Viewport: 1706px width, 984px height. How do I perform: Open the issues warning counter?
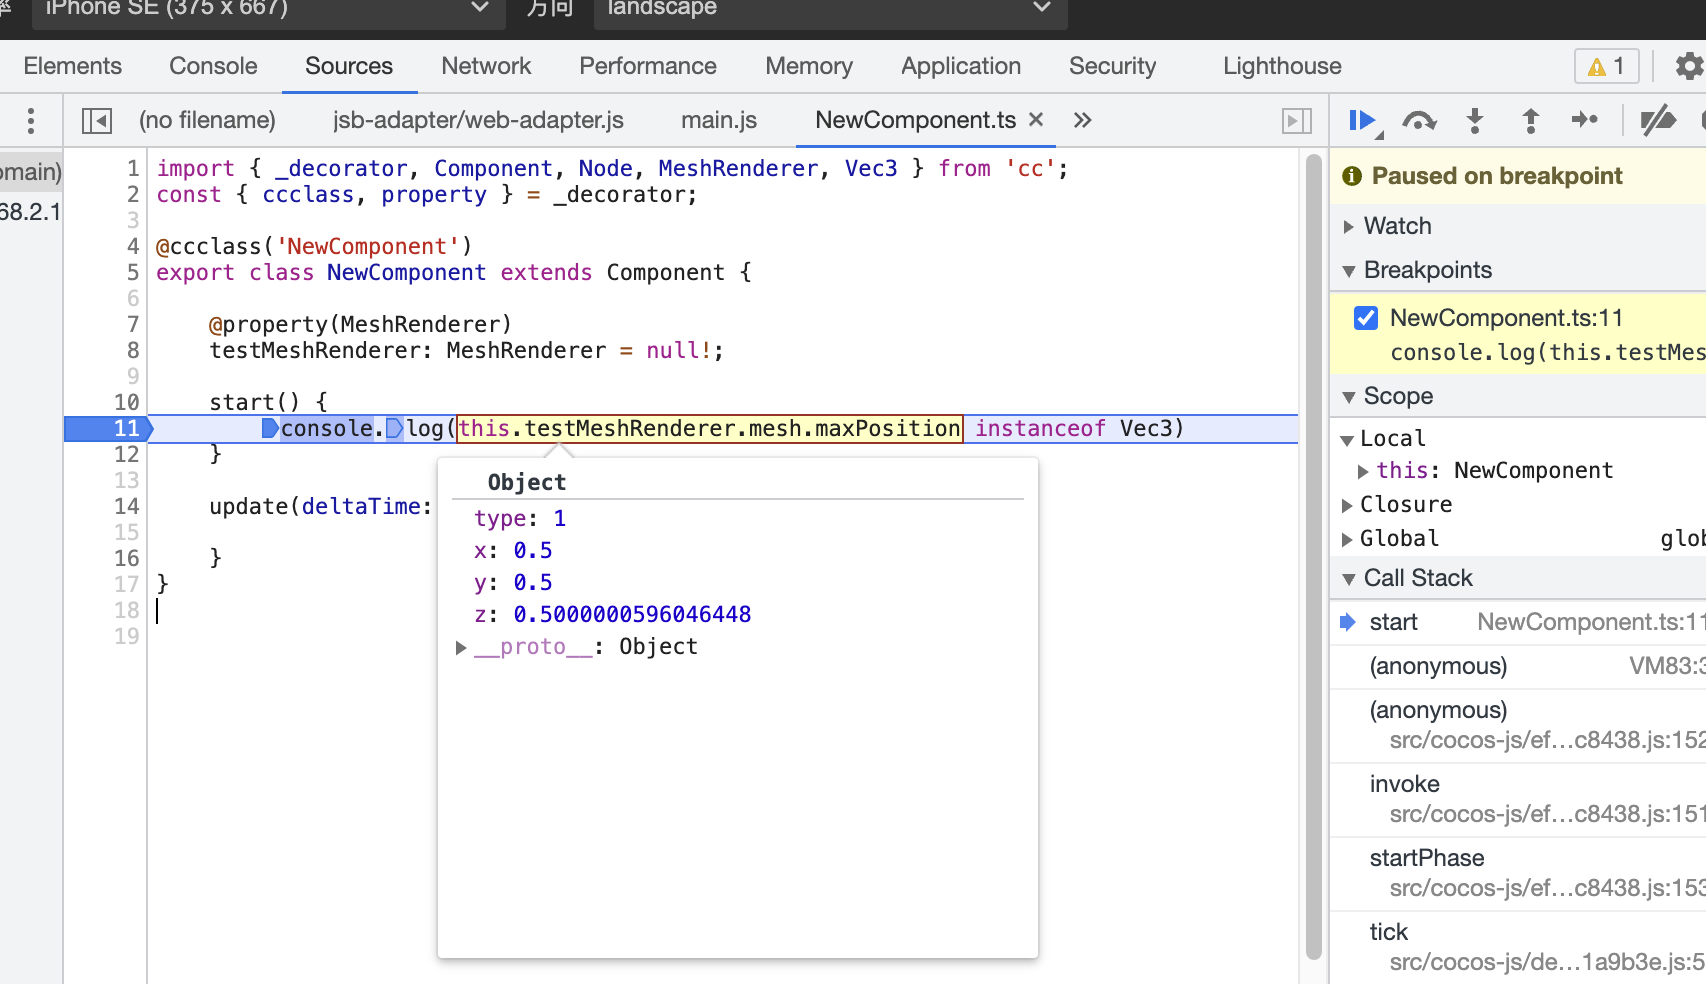point(1605,66)
